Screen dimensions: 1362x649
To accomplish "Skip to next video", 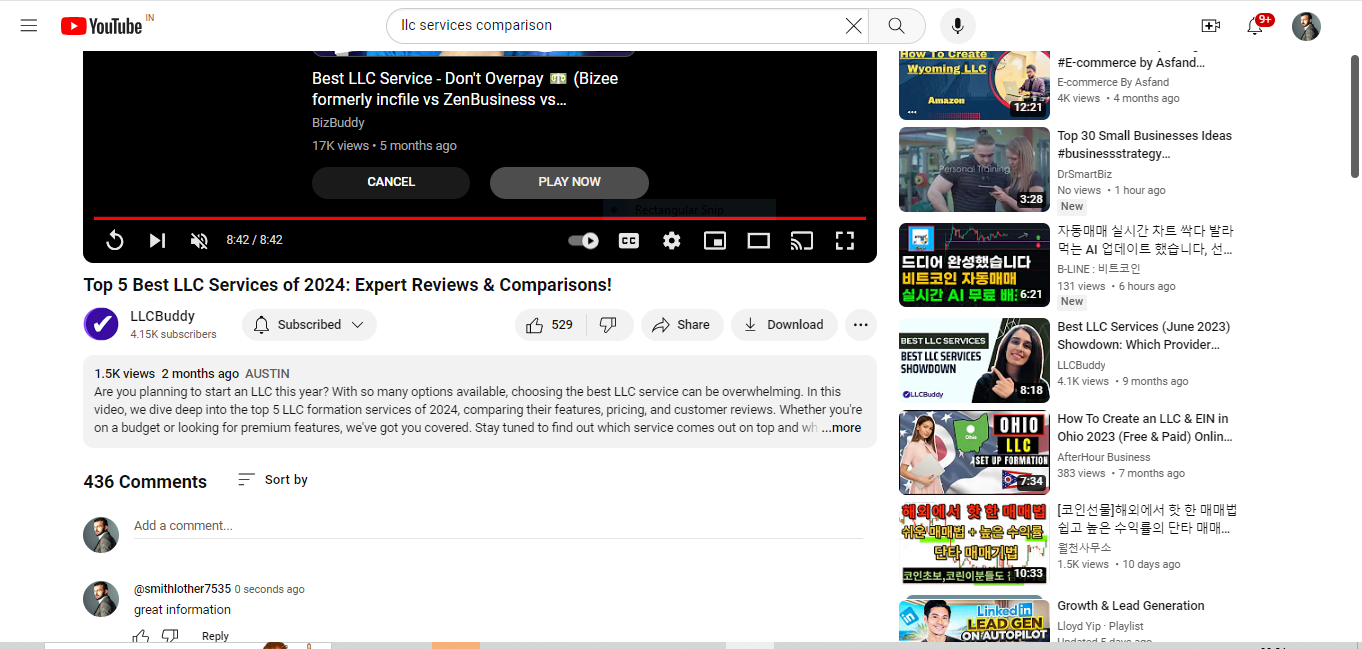I will [157, 240].
